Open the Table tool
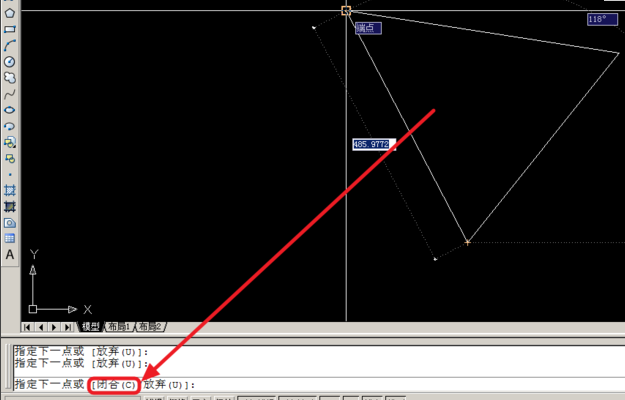 10,238
